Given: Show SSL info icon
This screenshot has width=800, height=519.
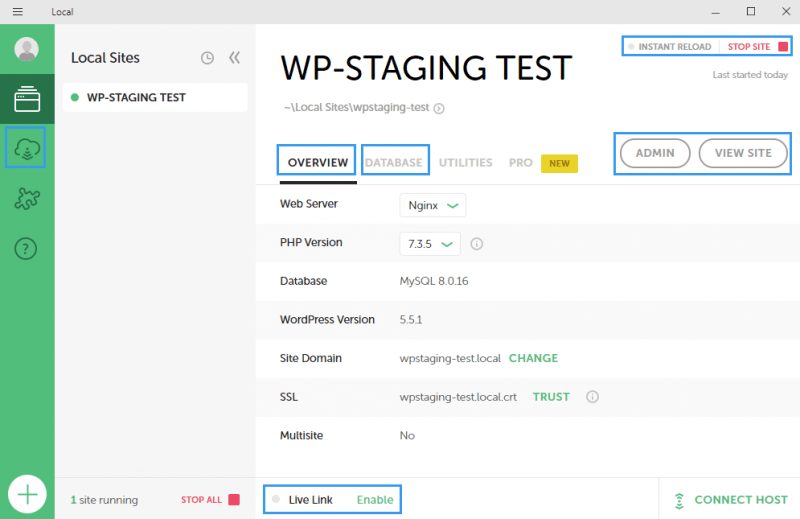Looking at the screenshot, I should [x=592, y=397].
